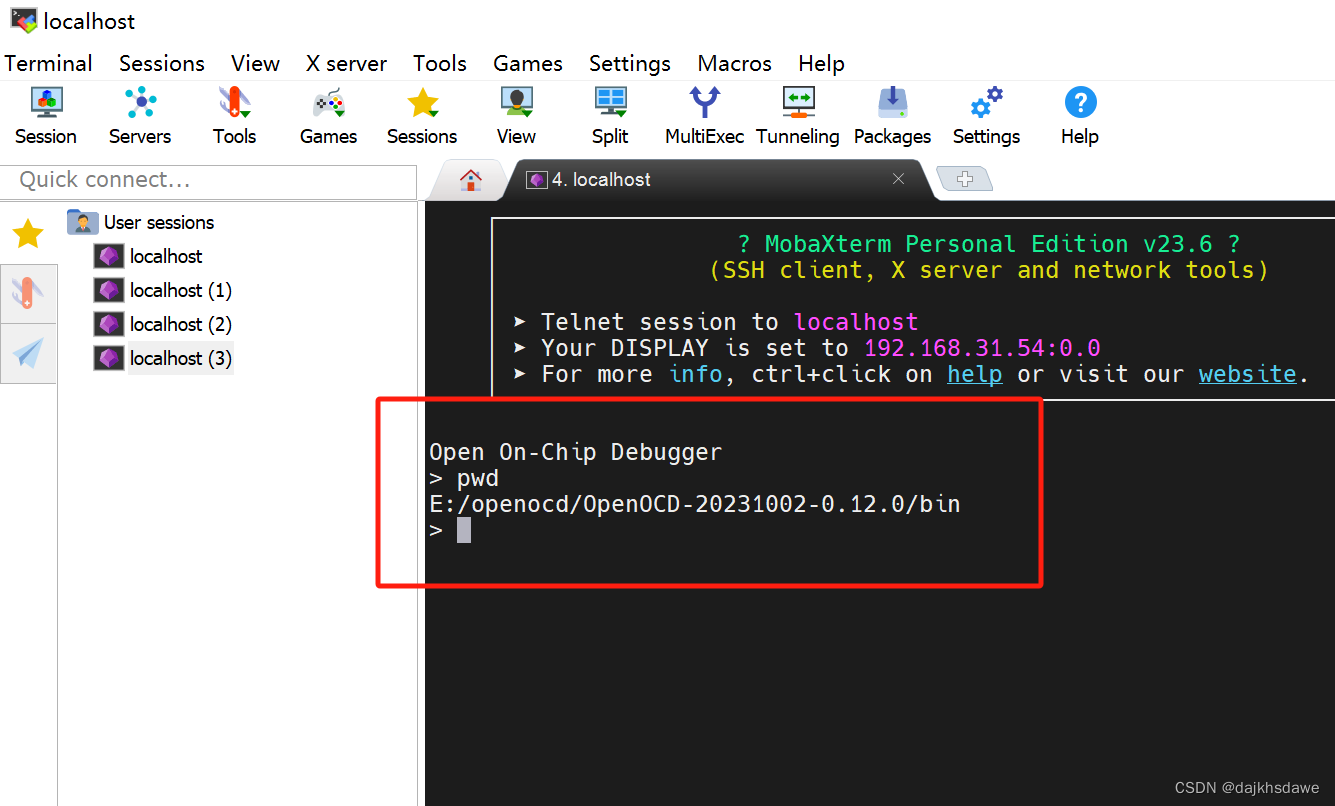Launch Games from the toolbar
This screenshot has width=1335, height=806.
coord(328,115)
